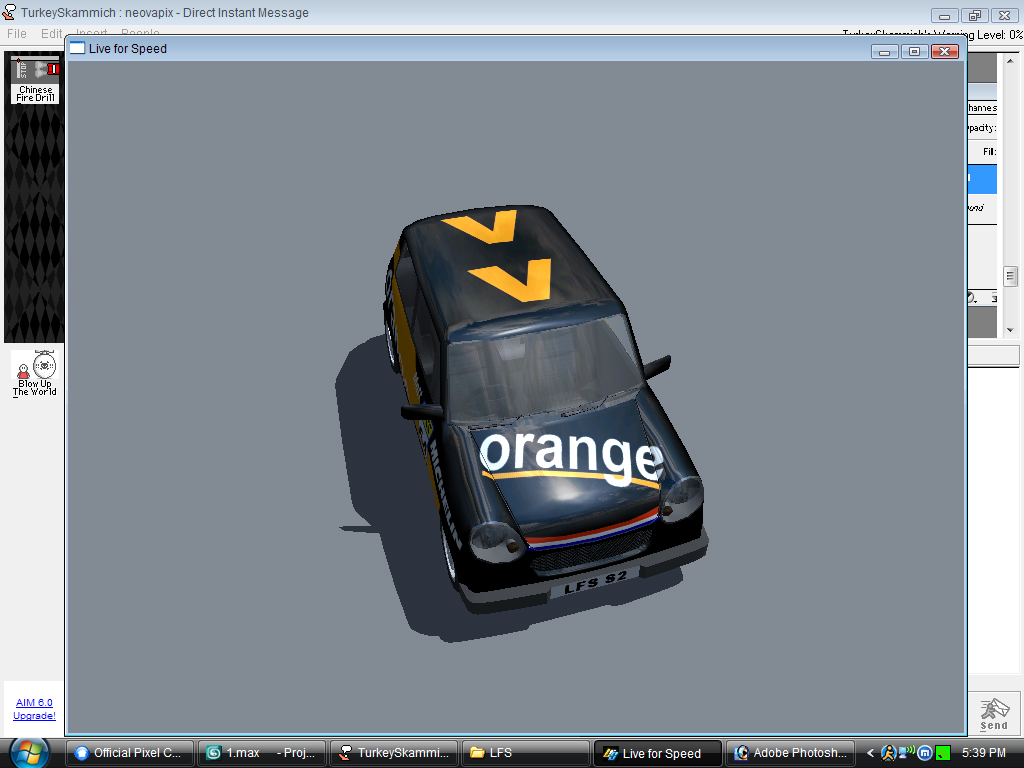Minimize the AIM Direct Instant Message window

coord(944,16)
